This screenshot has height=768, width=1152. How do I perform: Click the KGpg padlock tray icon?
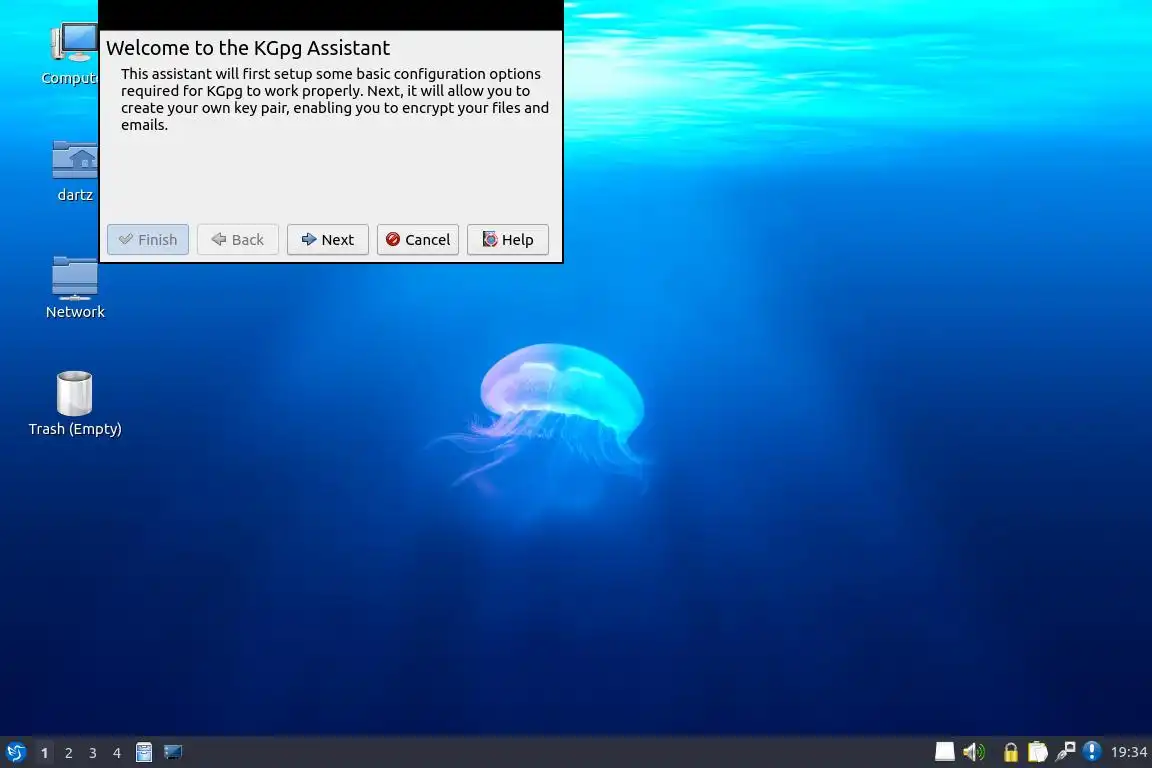tap(1011, 752)
